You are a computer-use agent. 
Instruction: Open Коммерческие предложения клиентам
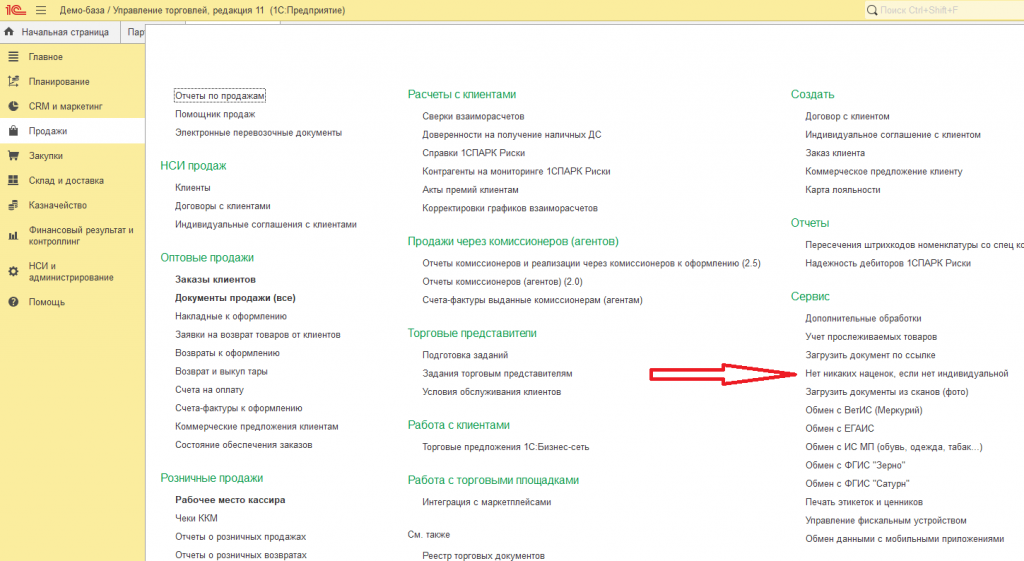pyautogui.click(x=257, y=426)
